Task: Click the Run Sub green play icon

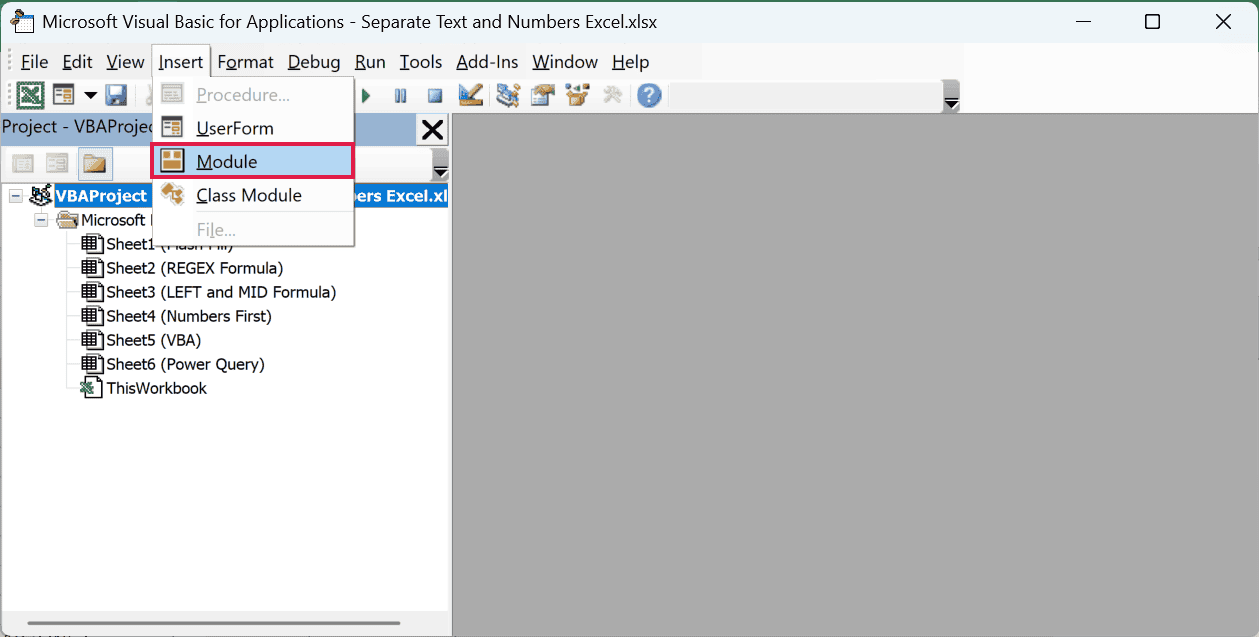Action: coord(366,96)
